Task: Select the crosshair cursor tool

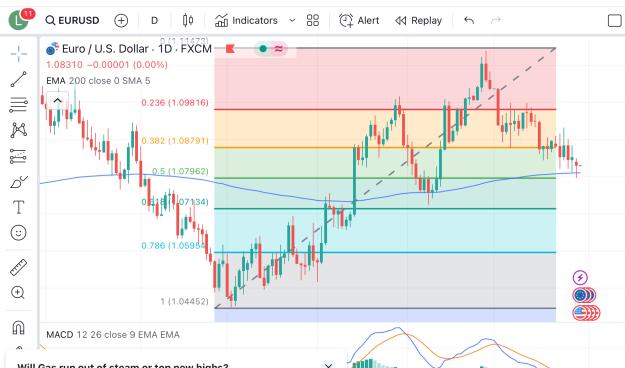Action: coord(18,54)
